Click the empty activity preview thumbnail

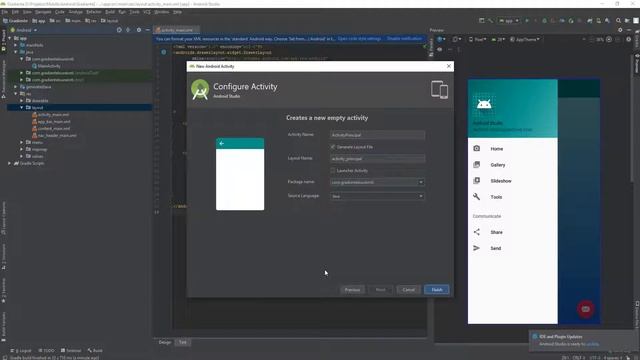240,174
